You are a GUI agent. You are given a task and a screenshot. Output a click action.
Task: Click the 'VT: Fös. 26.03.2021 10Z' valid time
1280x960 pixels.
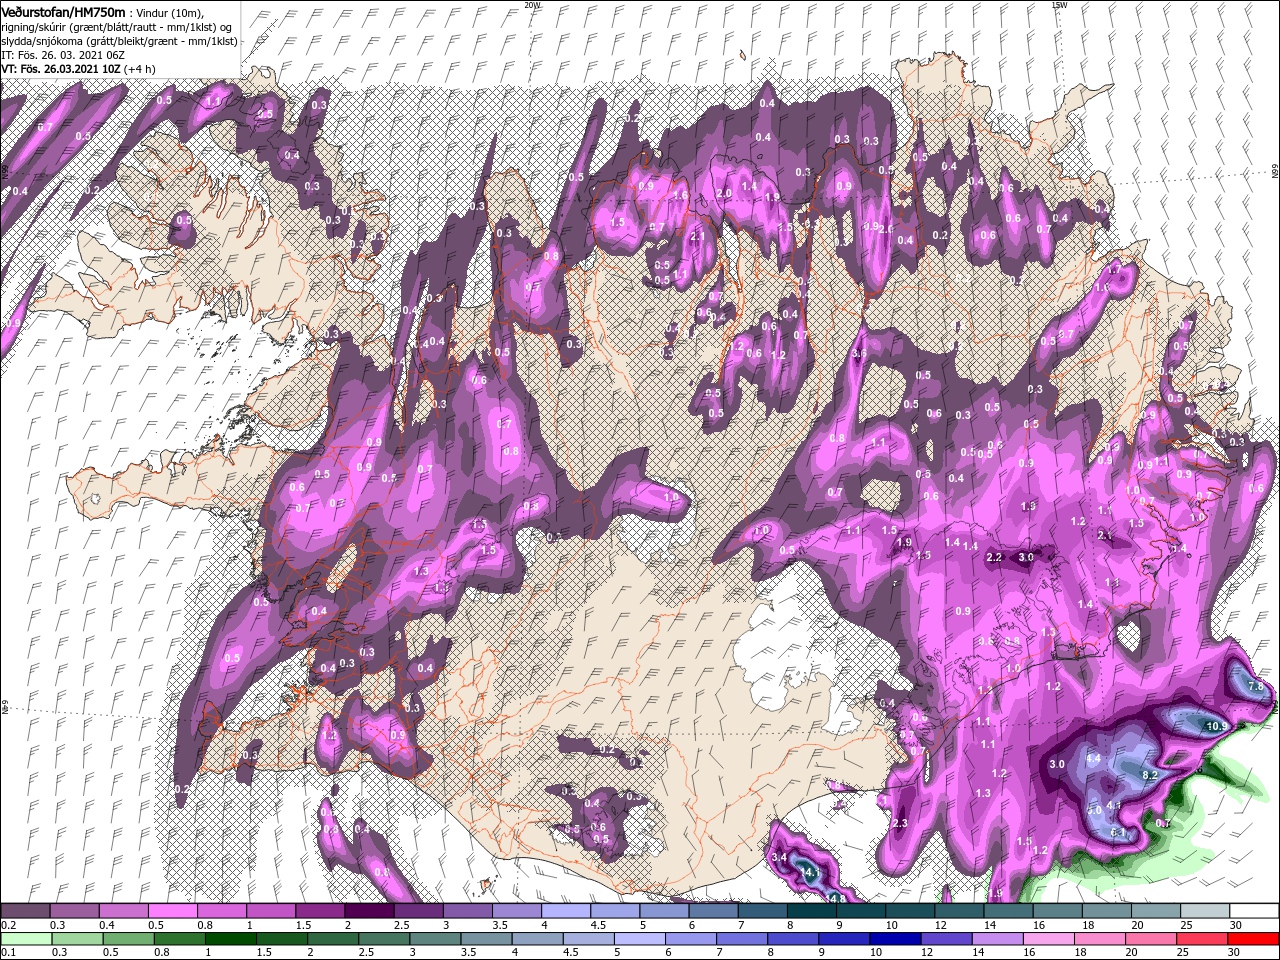click(61, 69)
